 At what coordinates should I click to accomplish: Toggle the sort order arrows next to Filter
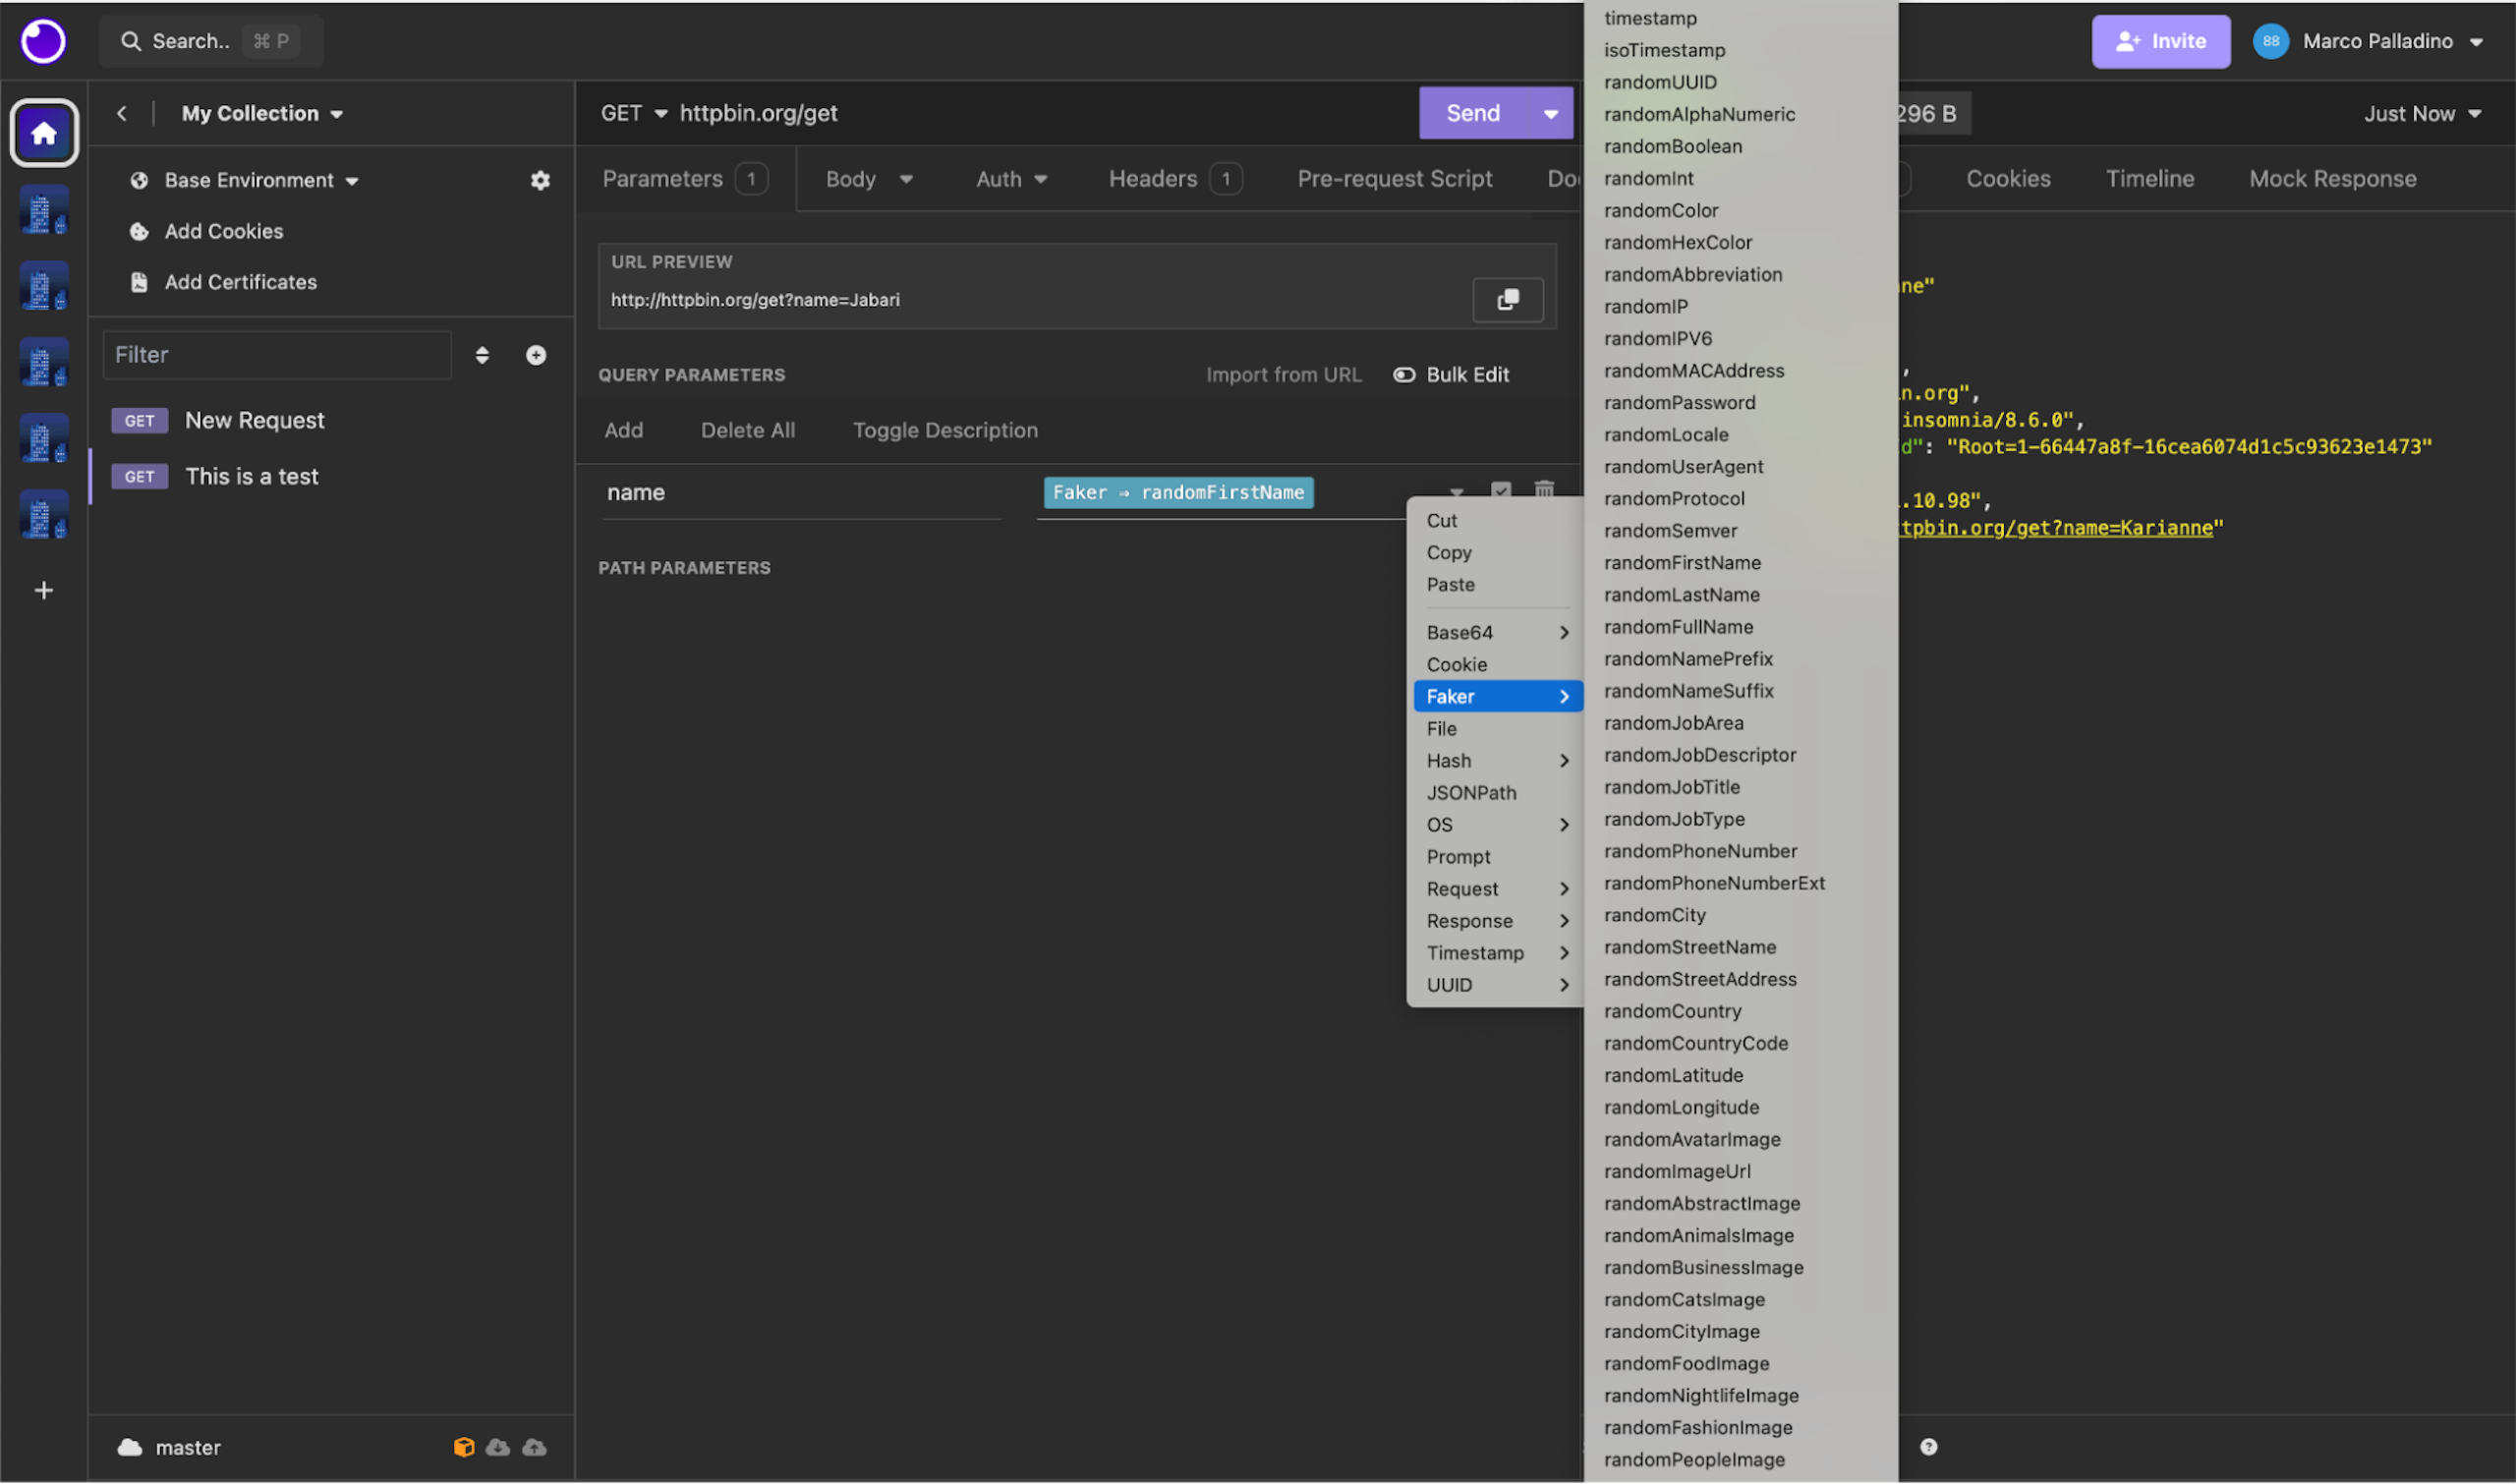tap(482, 355)
